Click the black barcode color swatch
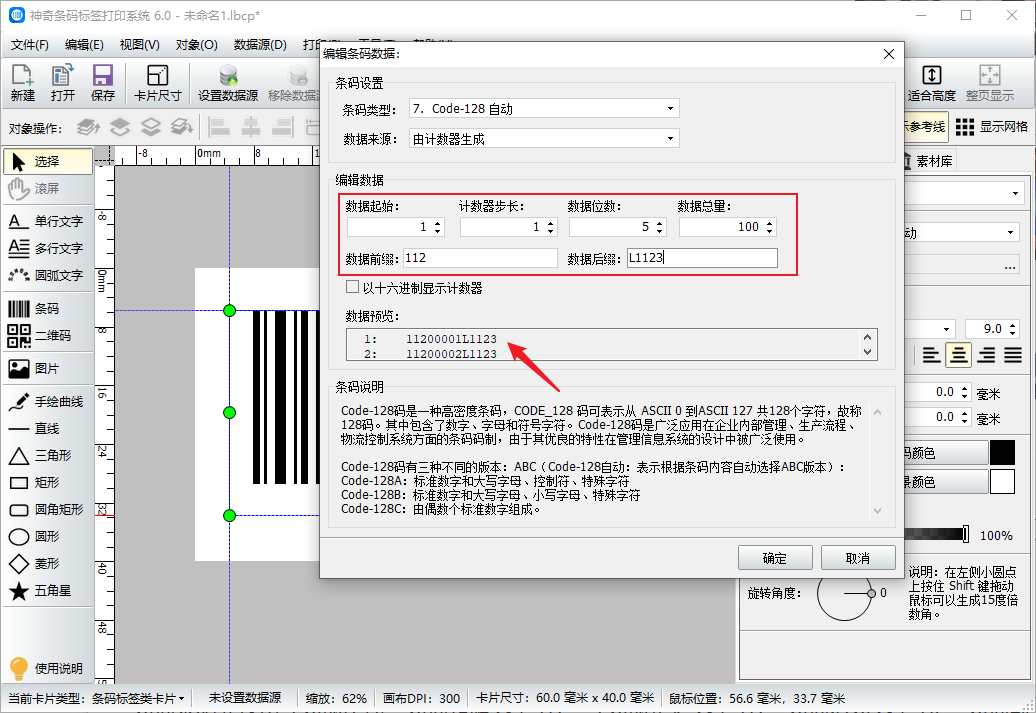 tap(1002, 453)
